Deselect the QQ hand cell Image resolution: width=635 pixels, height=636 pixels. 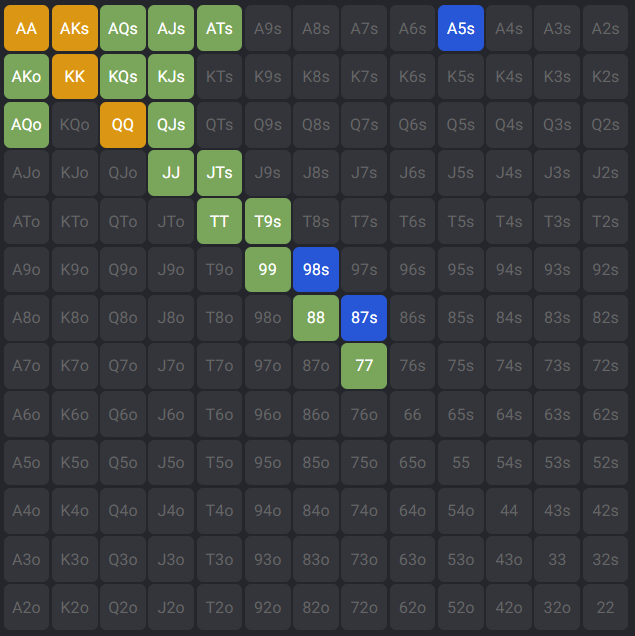(x=123, y=125)
